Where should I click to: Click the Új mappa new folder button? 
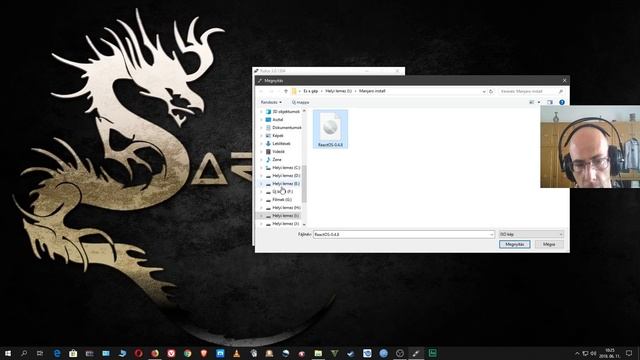(x=301, y=102)
